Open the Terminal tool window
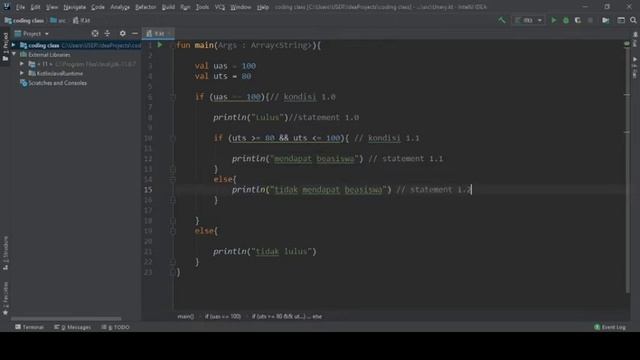This screenshot has width=640, height=360. coord(29,327)
